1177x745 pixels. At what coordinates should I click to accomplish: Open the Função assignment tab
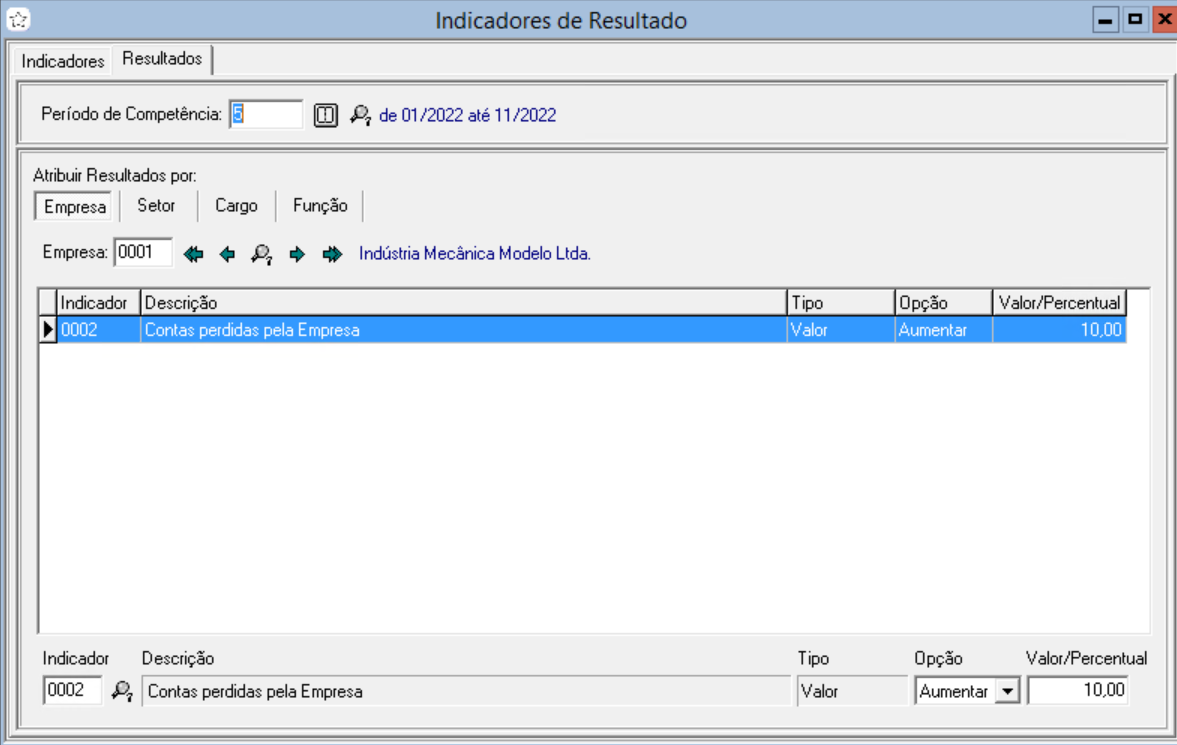(320, 206)
